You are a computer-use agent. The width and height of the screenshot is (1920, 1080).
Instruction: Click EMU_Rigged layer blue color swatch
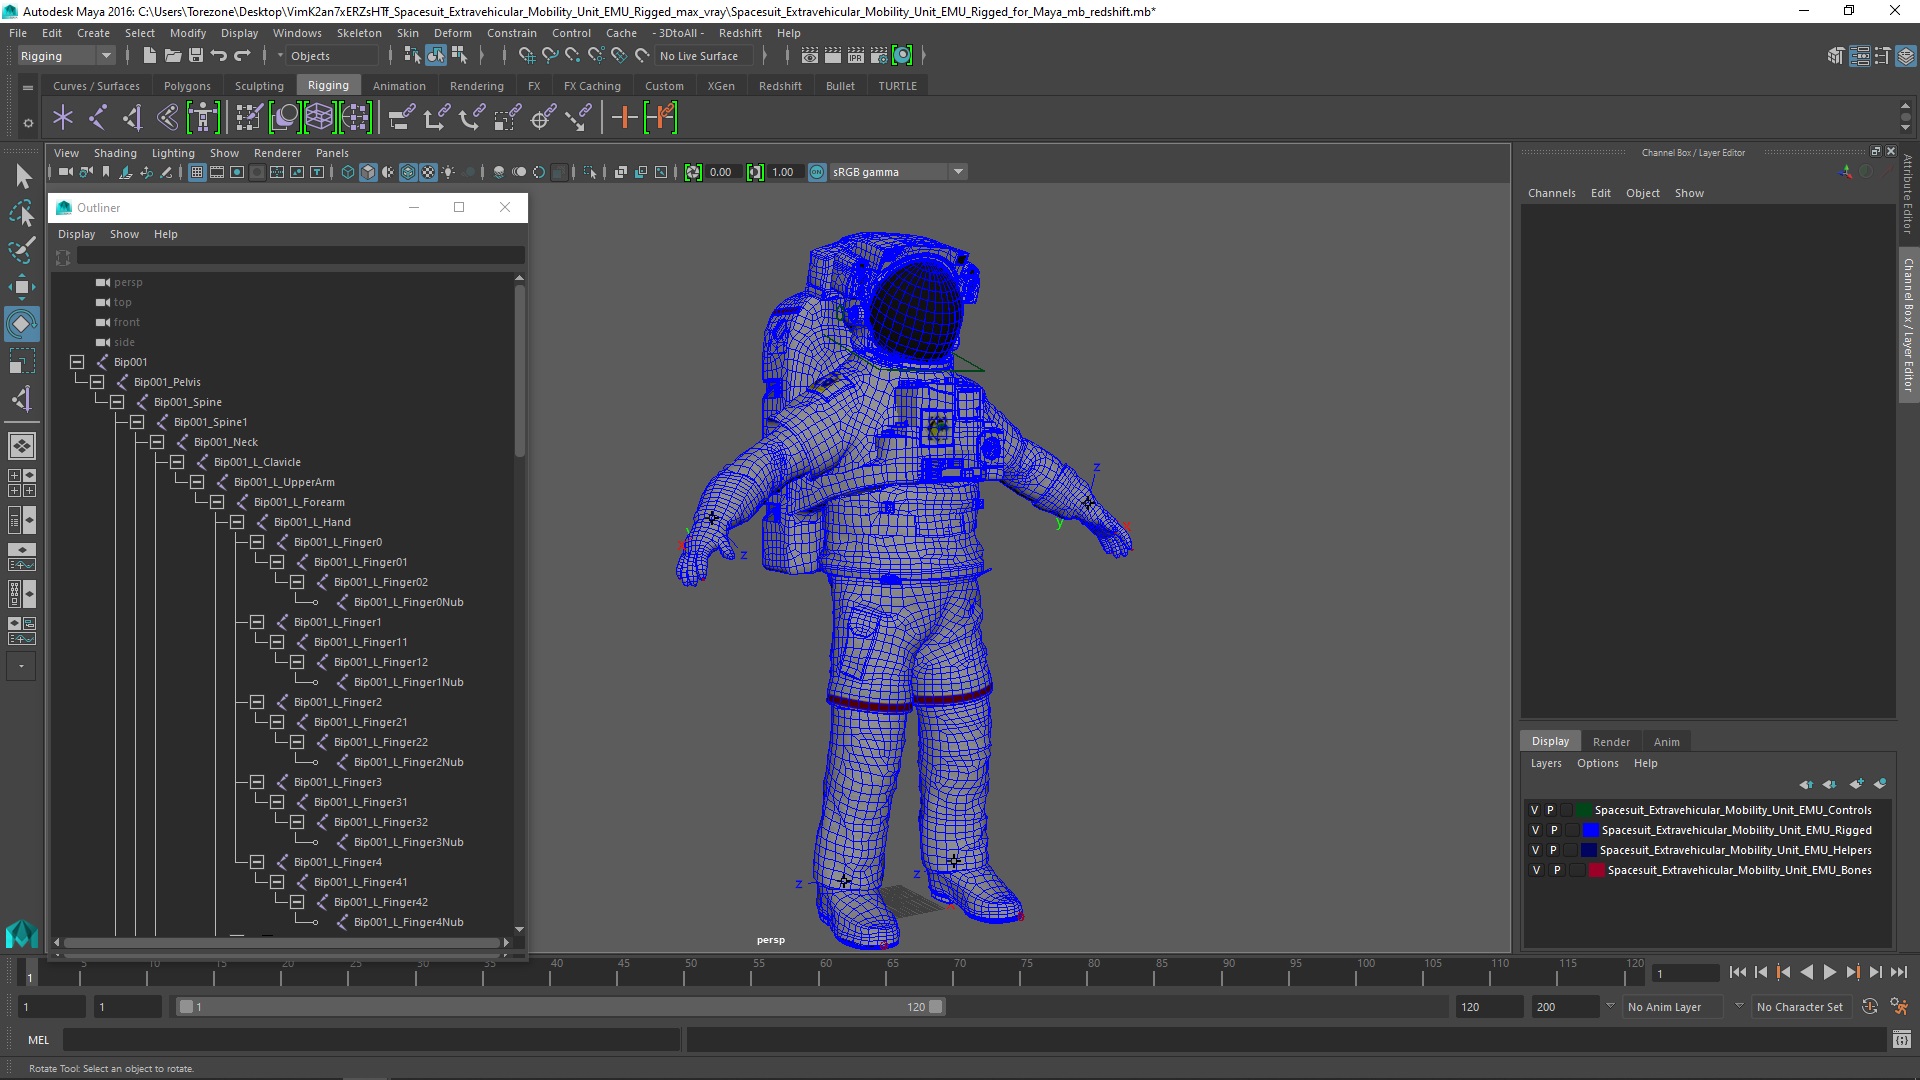coord(1590,830)
